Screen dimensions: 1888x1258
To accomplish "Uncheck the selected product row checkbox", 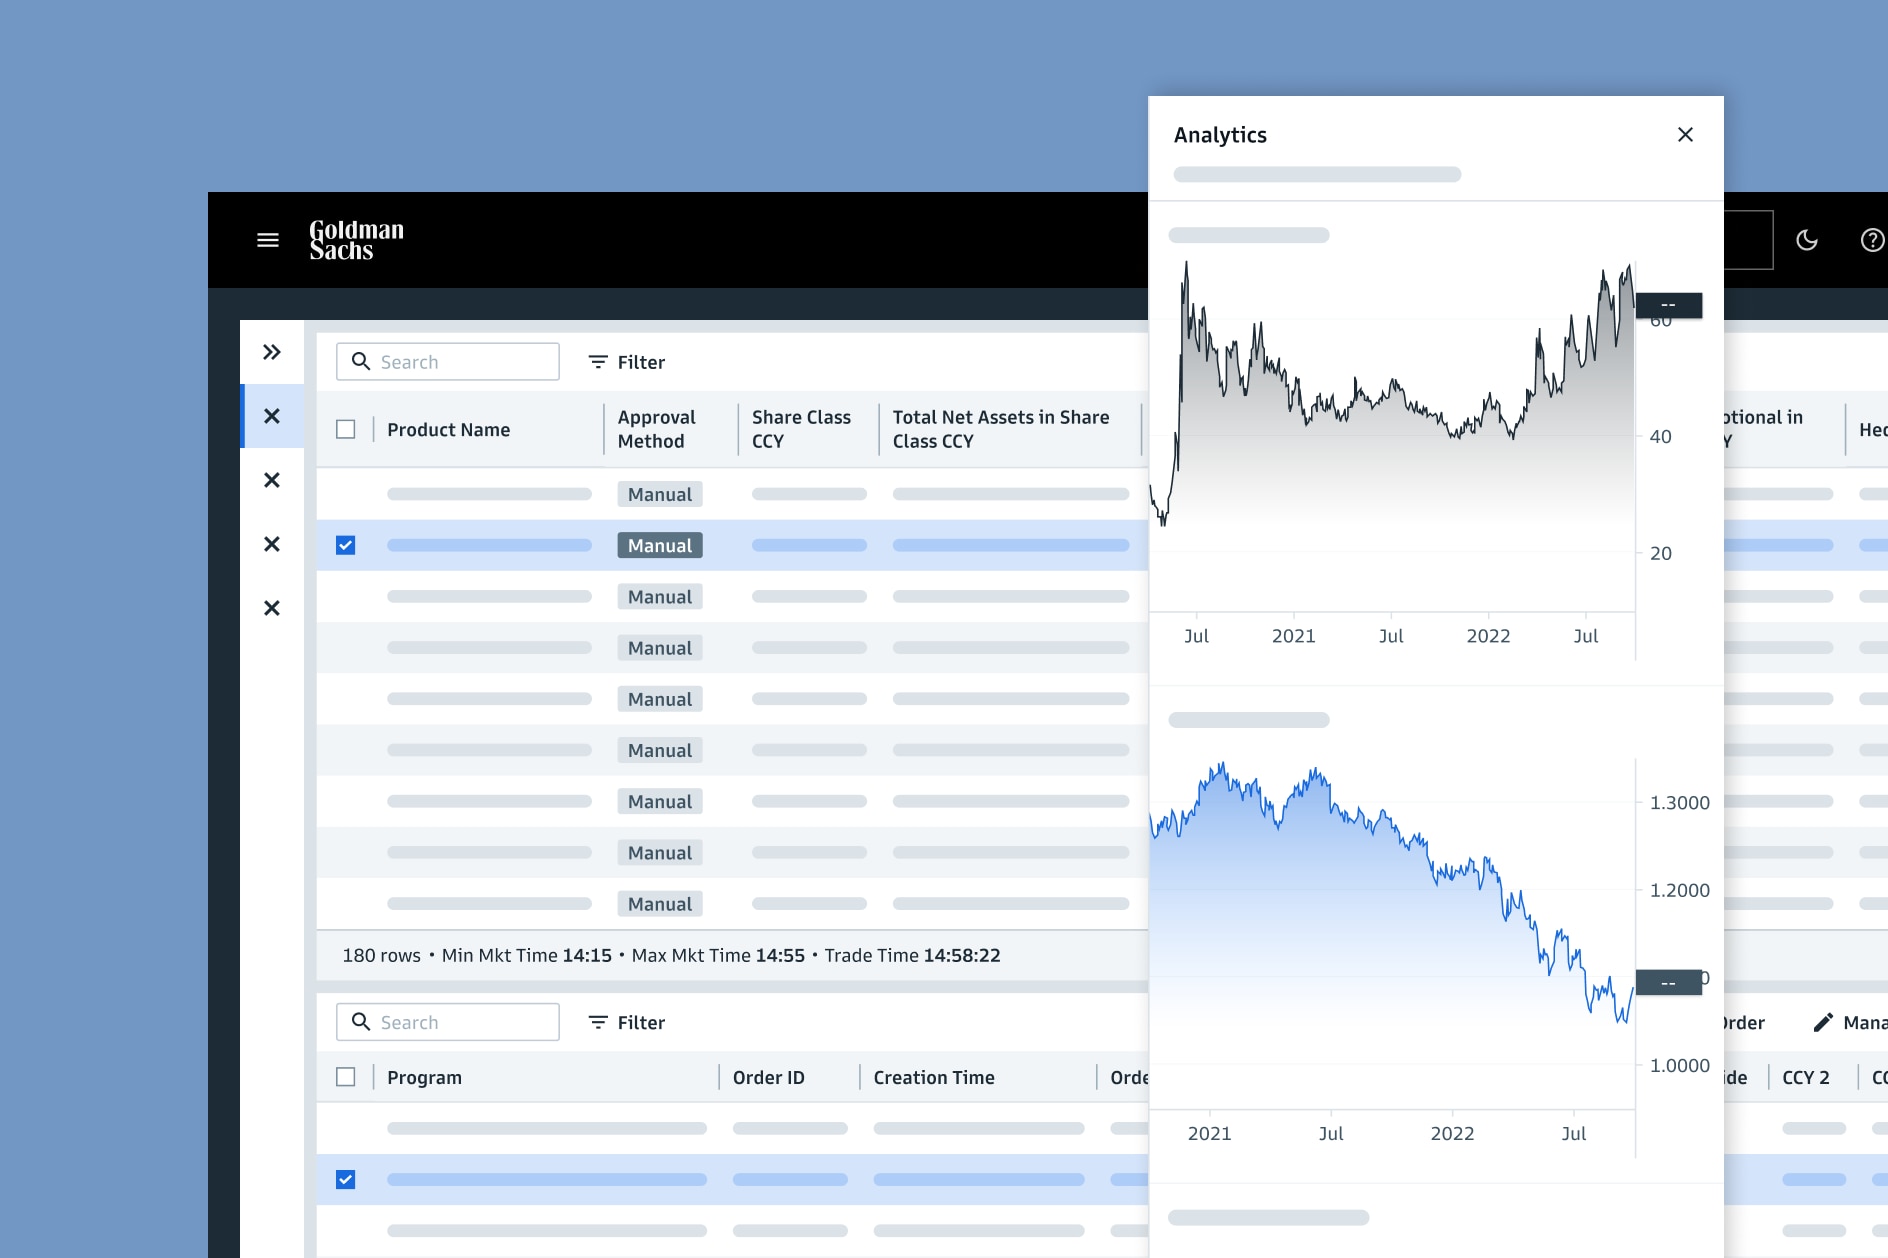I will (346, 546).
